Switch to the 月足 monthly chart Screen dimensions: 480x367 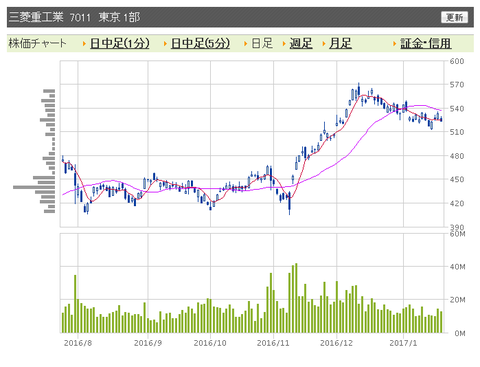340,43
